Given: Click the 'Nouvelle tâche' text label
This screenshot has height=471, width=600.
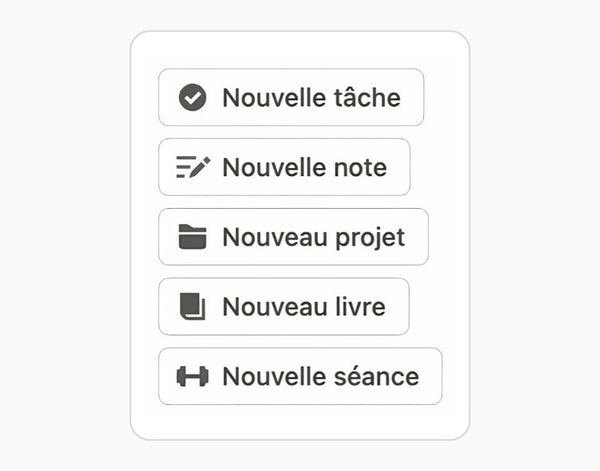Looking at the screenshot, I should [311, 98].
